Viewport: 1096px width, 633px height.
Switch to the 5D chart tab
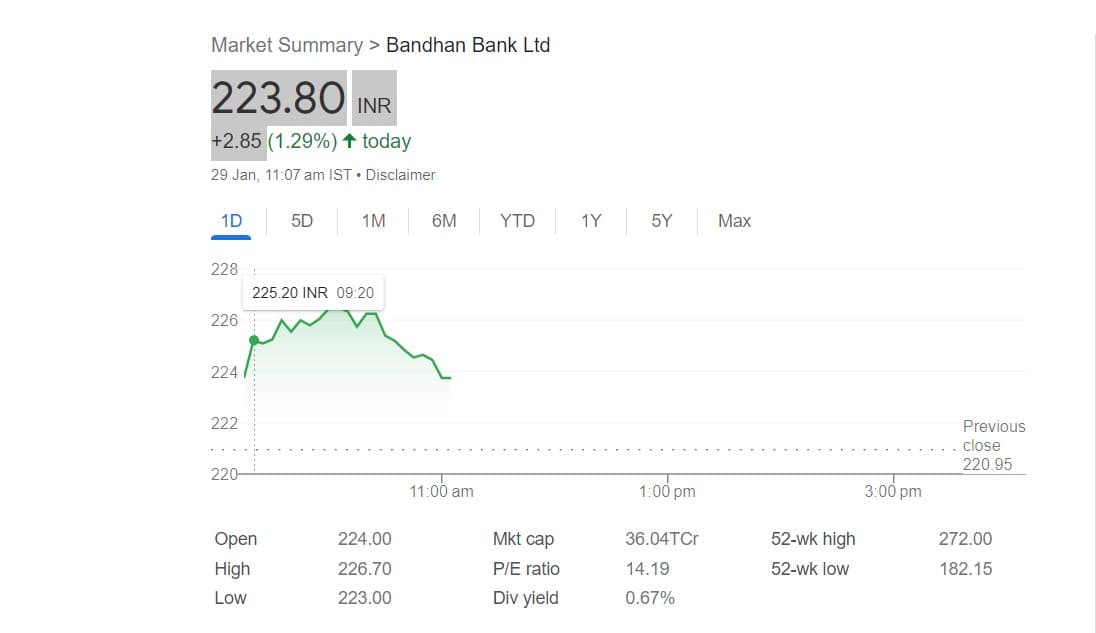point(302,221)
